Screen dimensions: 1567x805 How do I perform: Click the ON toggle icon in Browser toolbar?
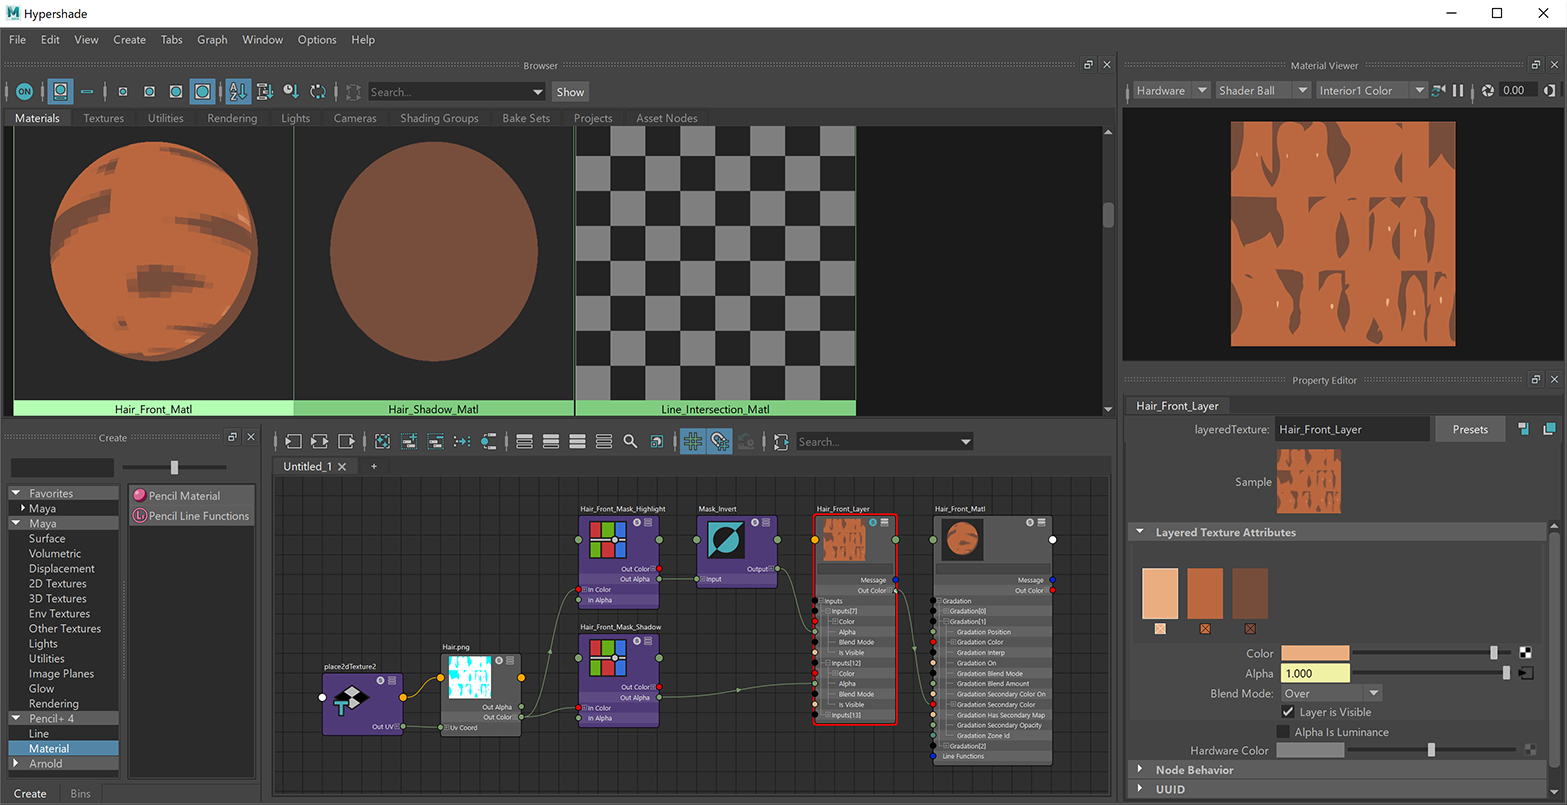click(24, 92)
